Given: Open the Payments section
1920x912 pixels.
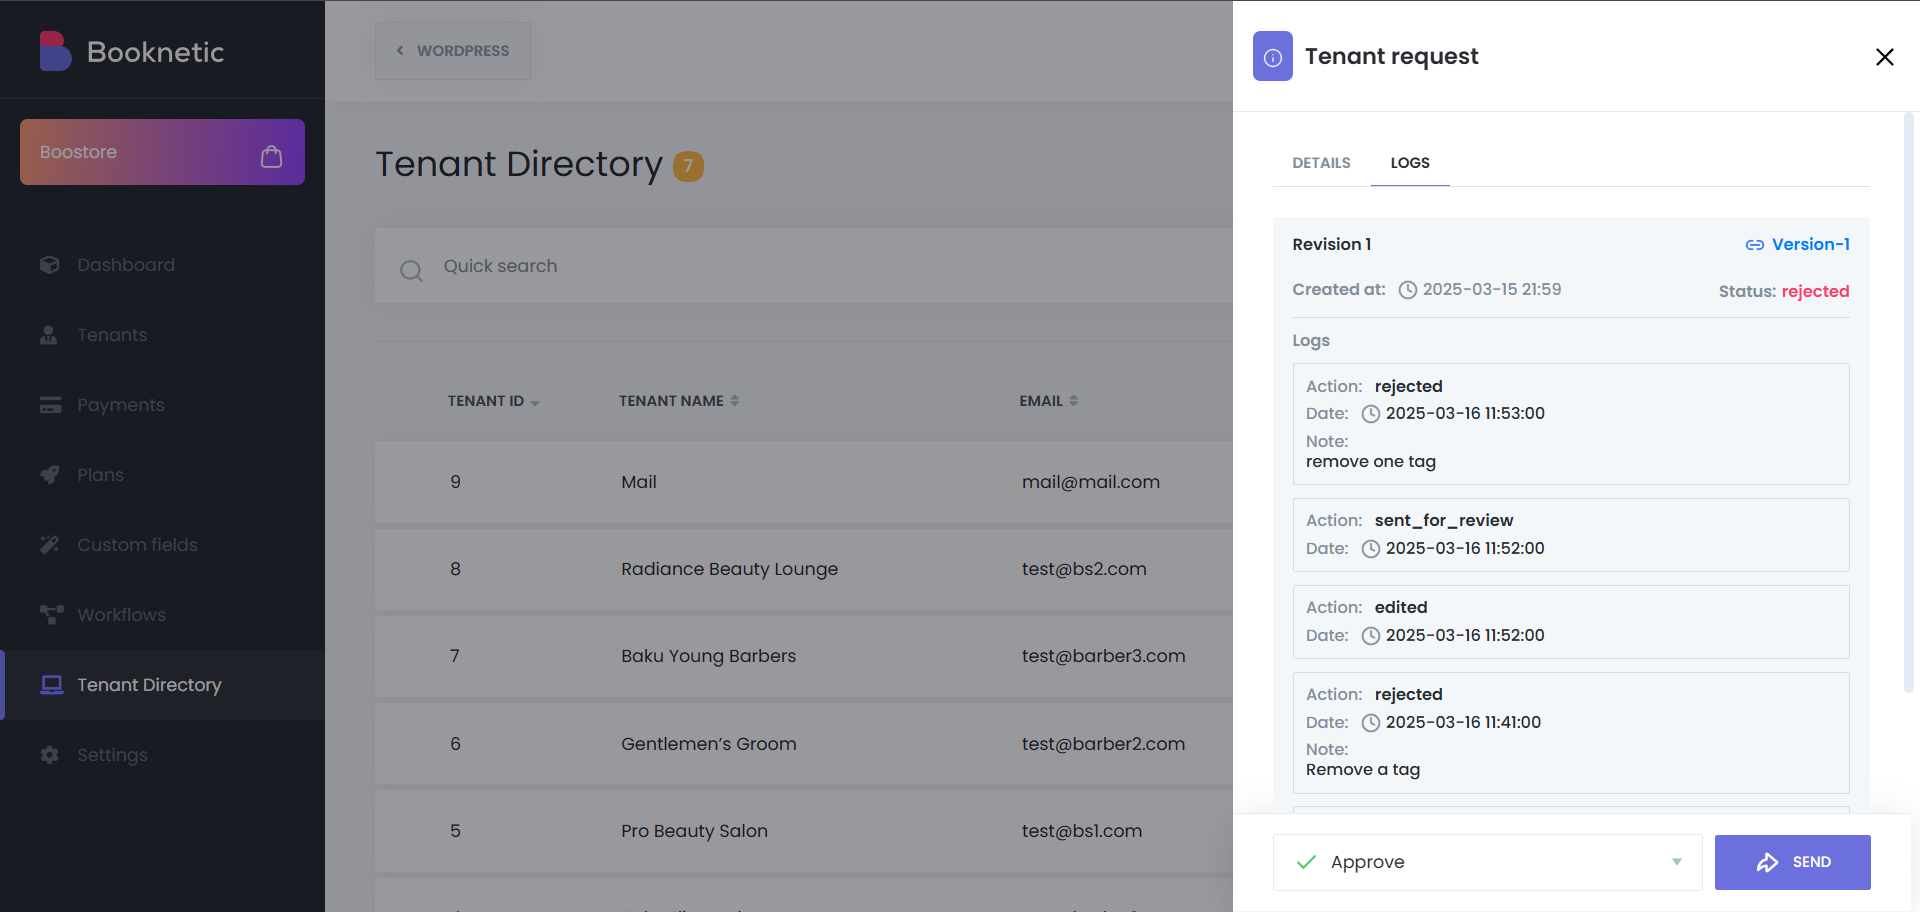Looking at the screenshot, I should [x=162, y=405].
